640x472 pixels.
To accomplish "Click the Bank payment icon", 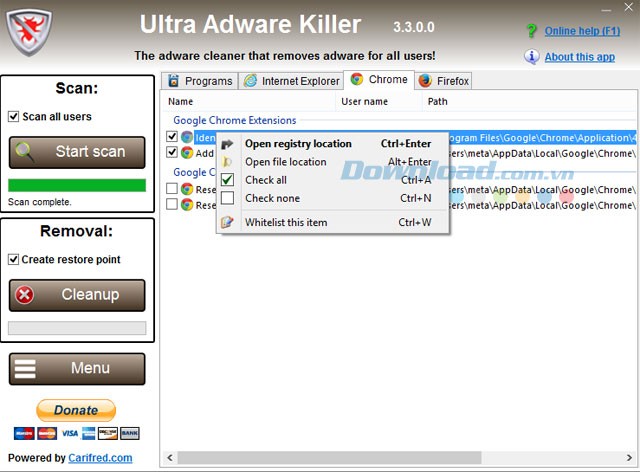I will coord(130,433).
